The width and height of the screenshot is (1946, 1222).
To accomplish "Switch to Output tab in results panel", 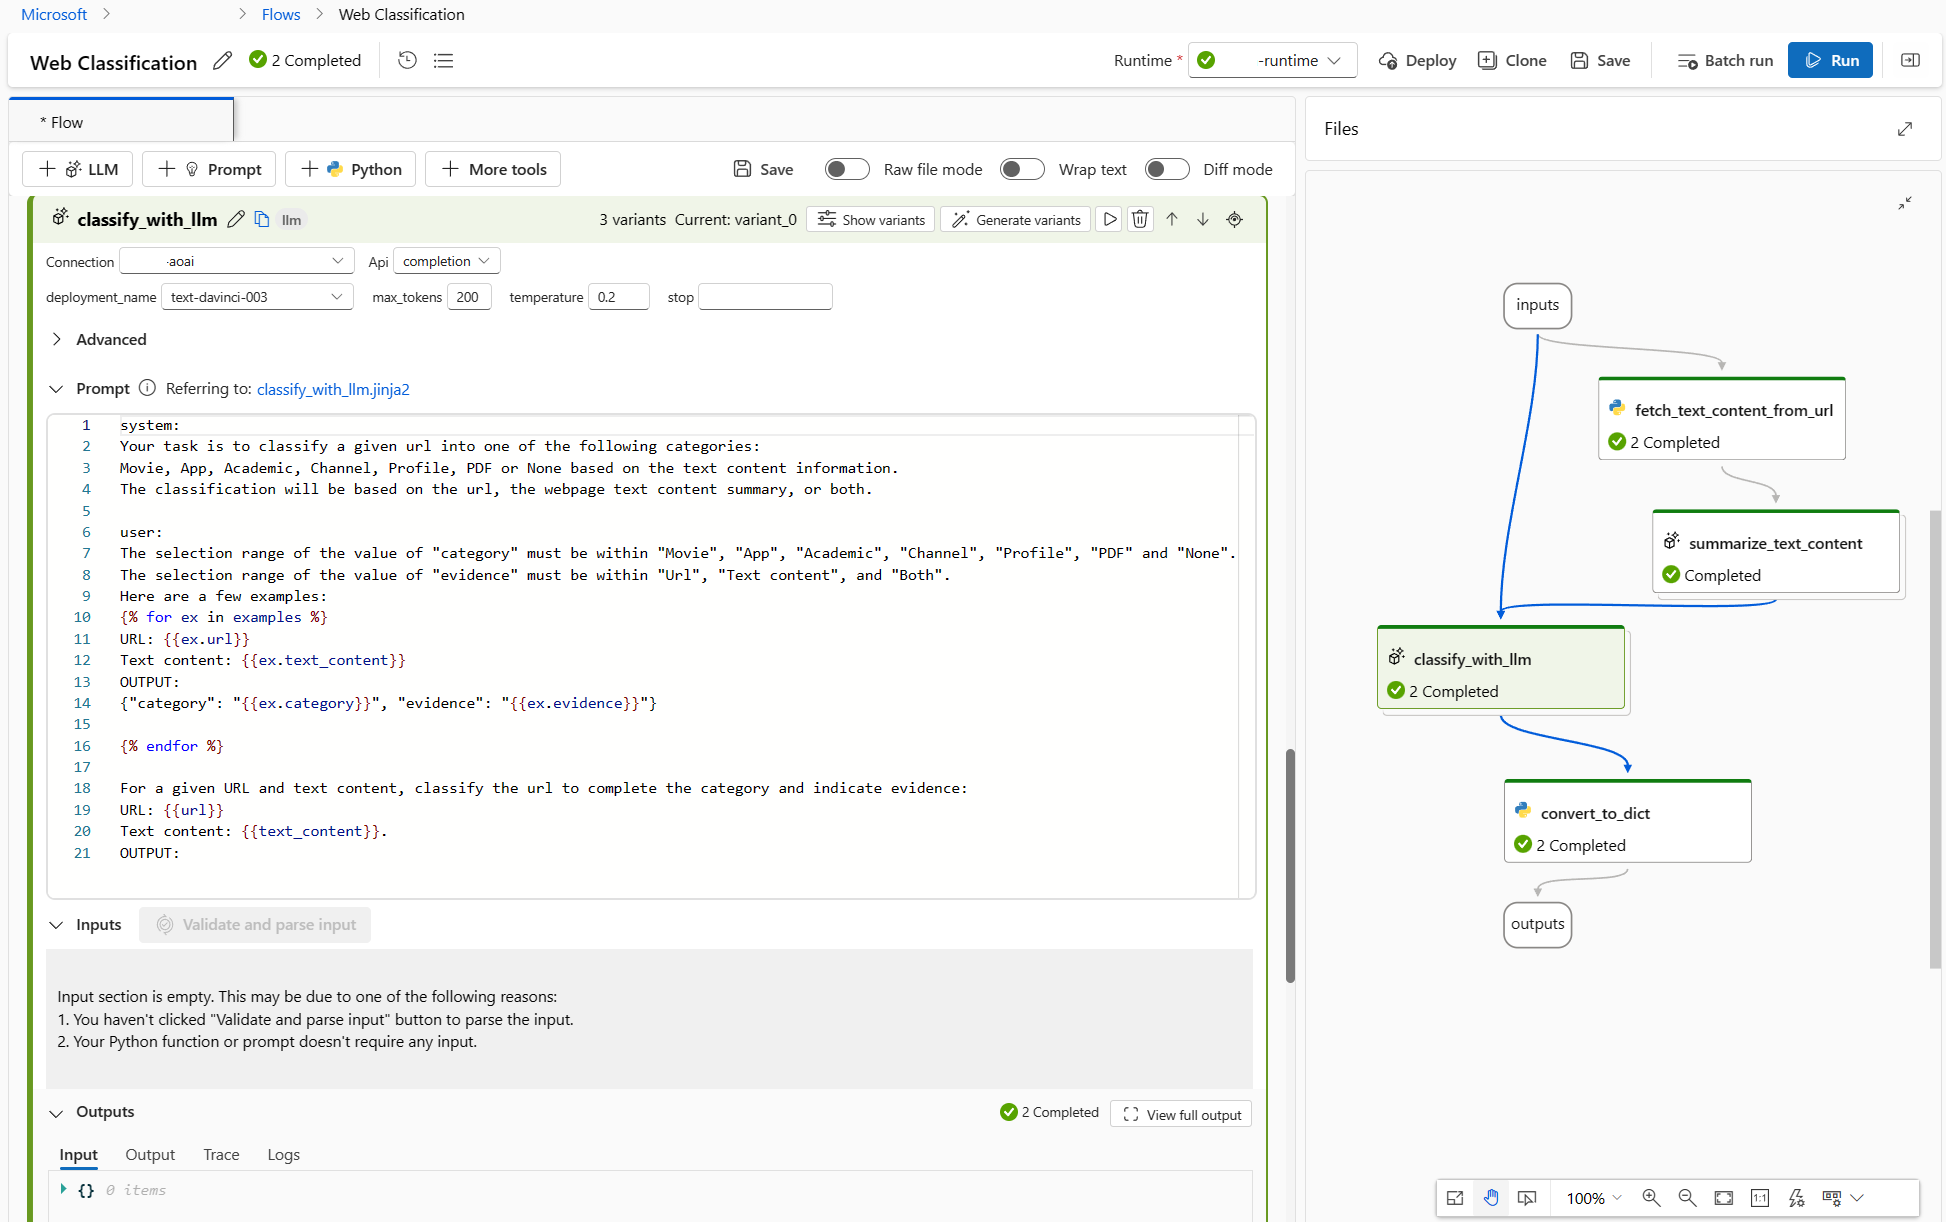I will click(x=151, y=1154).
